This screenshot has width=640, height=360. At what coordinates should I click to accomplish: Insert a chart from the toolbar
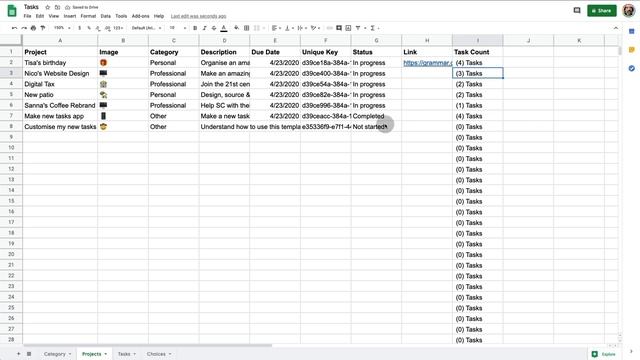[x=348, y=28]
